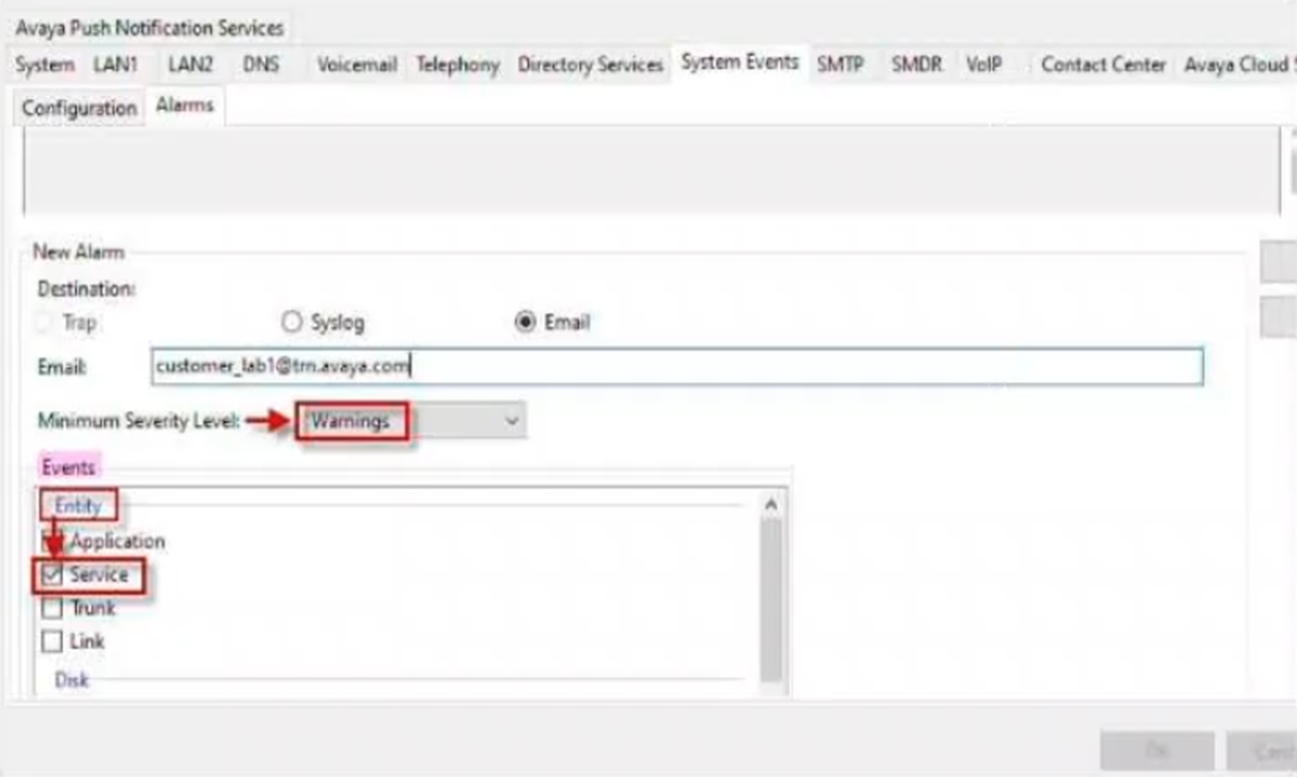Enable the Trunk entity checkbox
This screenshot has width=1297, height=777.
52,608
